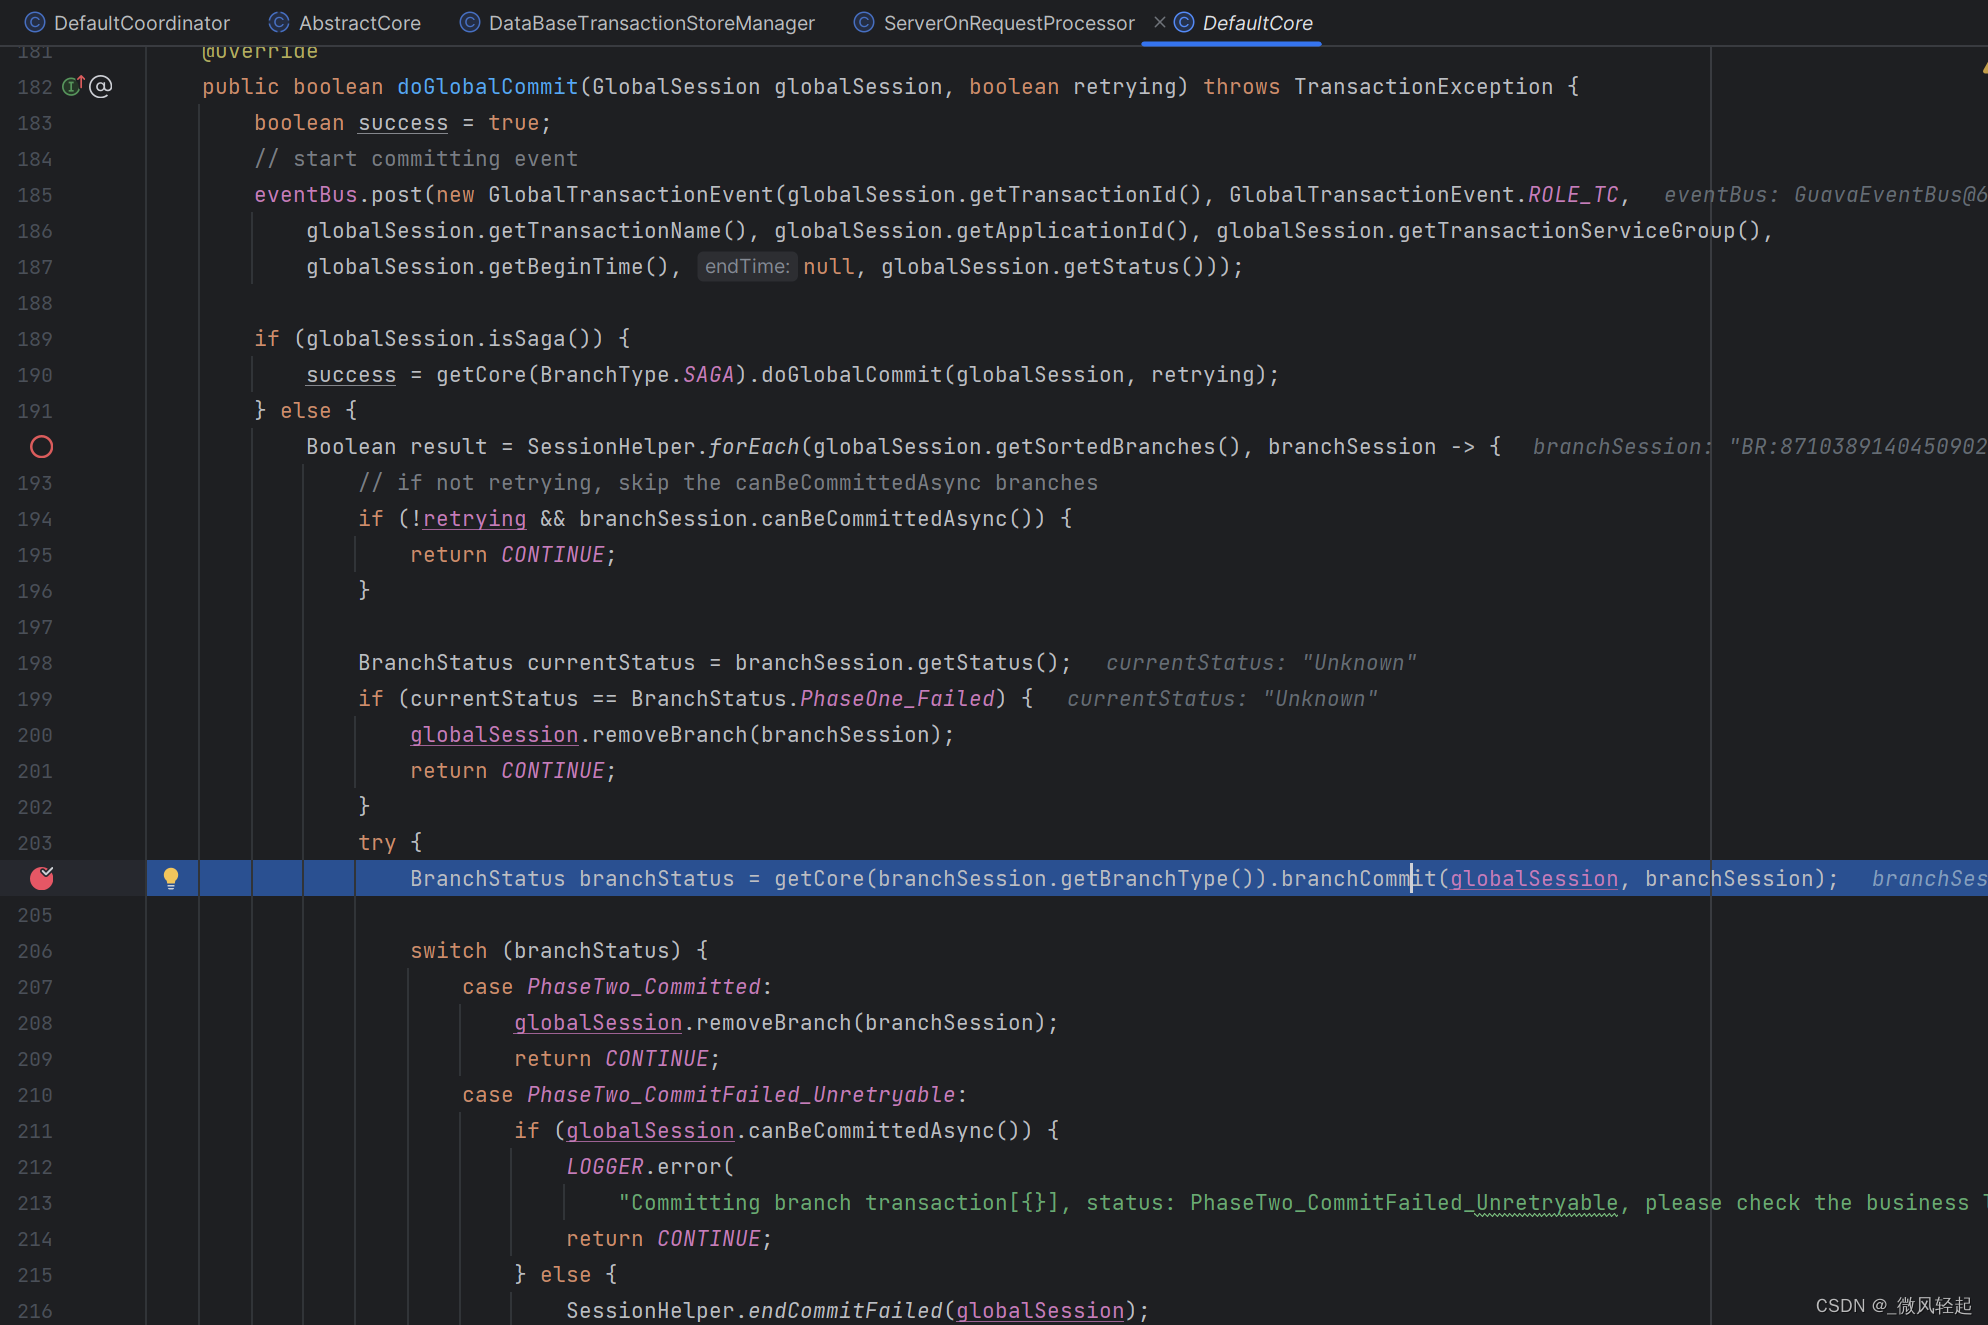Click globalSession link on the highlighted line
The height and width of the screenshot is (1325, 1988).
tap(1534, 878)
